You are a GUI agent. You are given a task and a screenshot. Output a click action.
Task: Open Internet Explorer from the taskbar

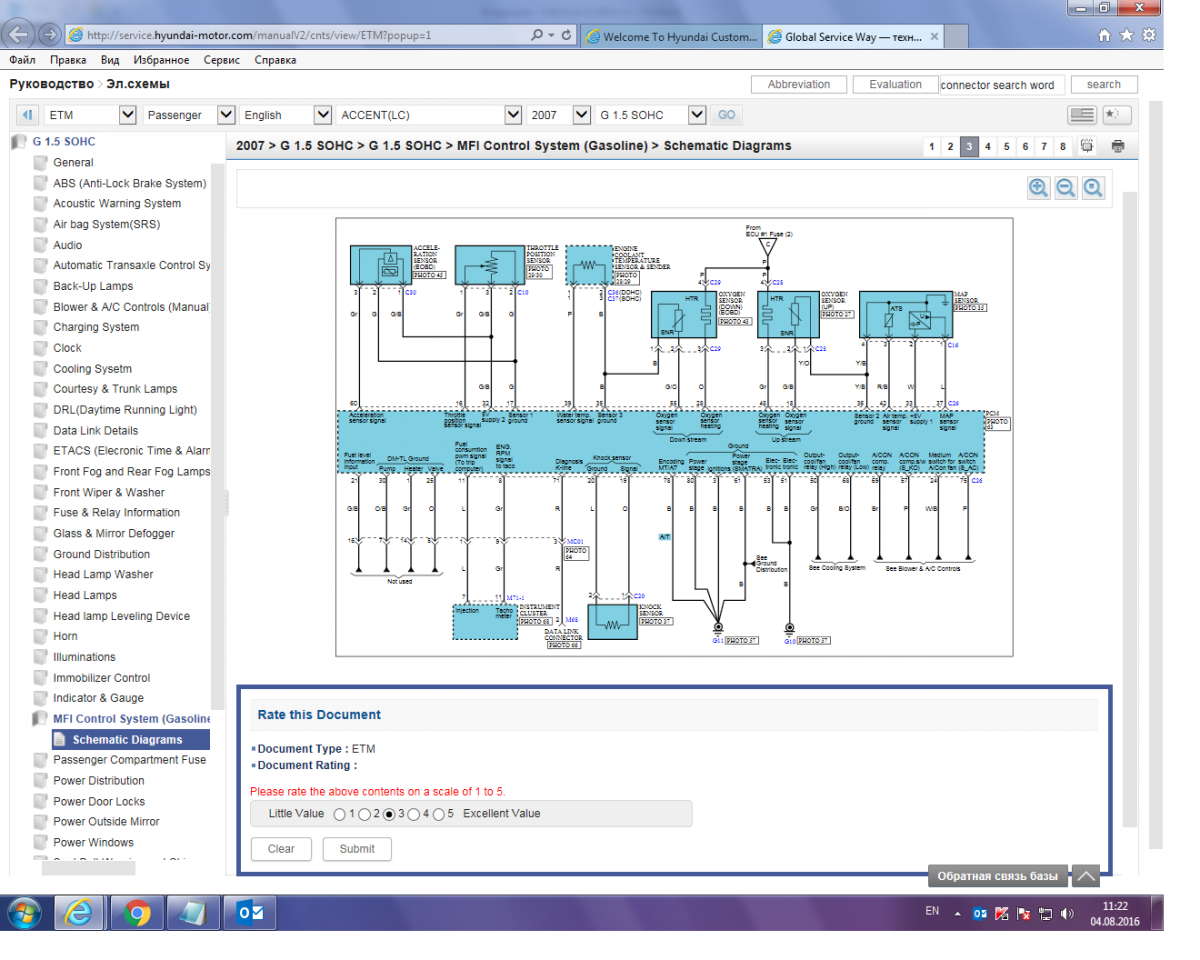79,913
